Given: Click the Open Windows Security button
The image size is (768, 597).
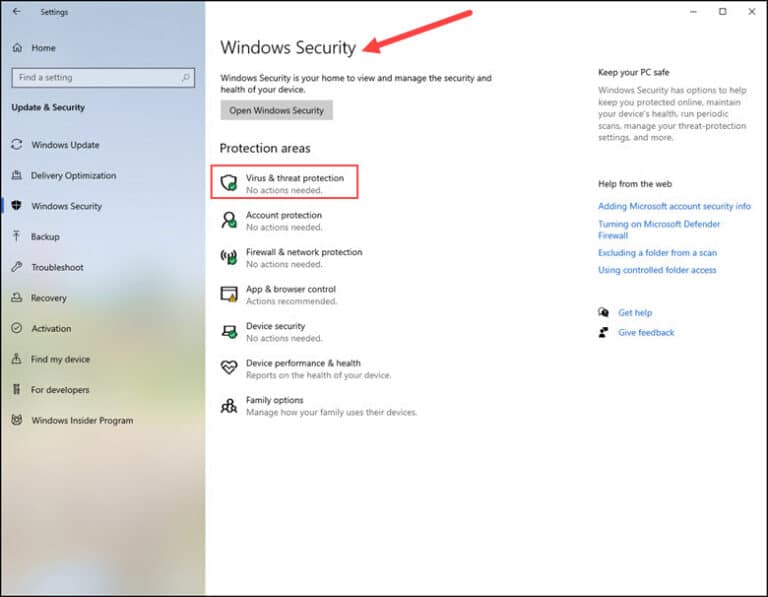Looking at the screenshot, I should point(276,110).
